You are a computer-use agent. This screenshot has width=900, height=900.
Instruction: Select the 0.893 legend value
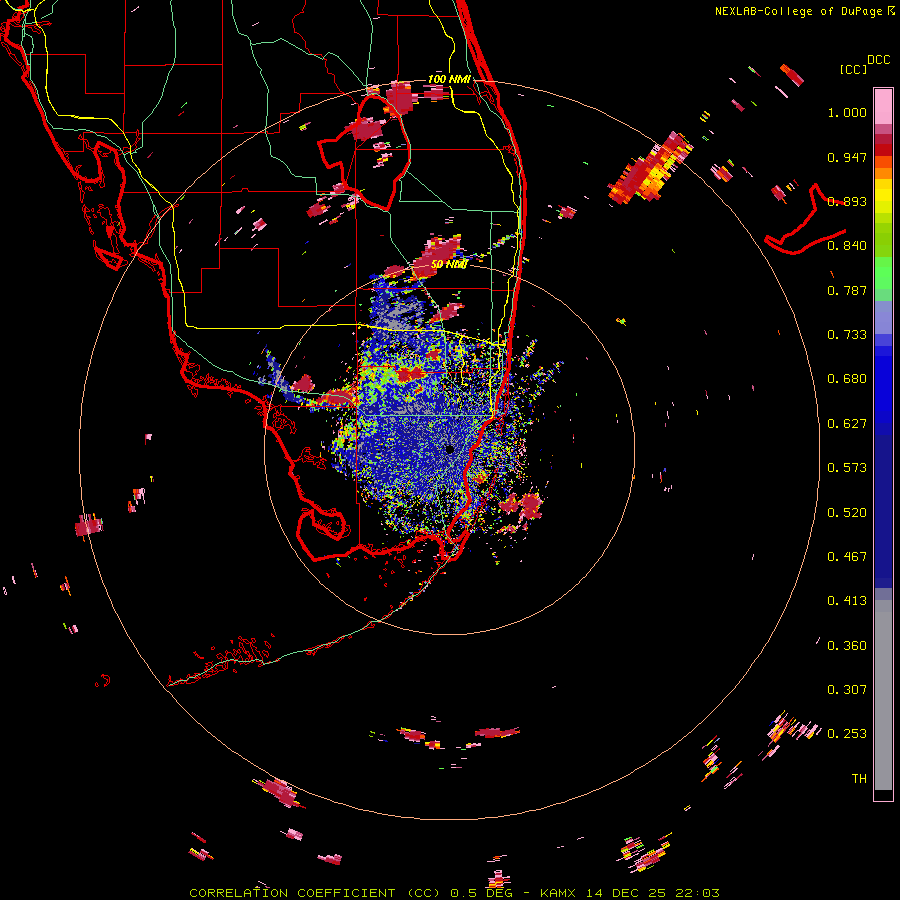coord(847,201)
